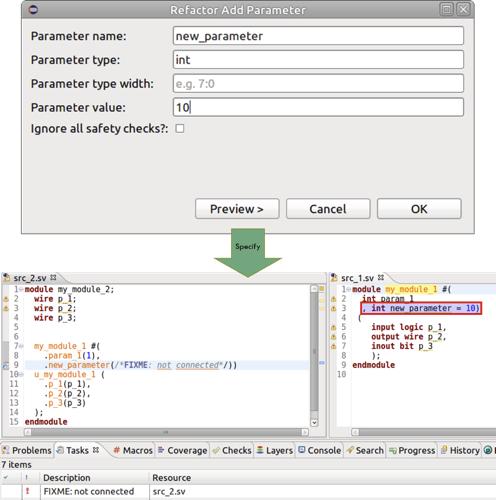Collapse the fold marker at line 7
Viewport: 496px width, 500px height.
[x=21, y=346]
